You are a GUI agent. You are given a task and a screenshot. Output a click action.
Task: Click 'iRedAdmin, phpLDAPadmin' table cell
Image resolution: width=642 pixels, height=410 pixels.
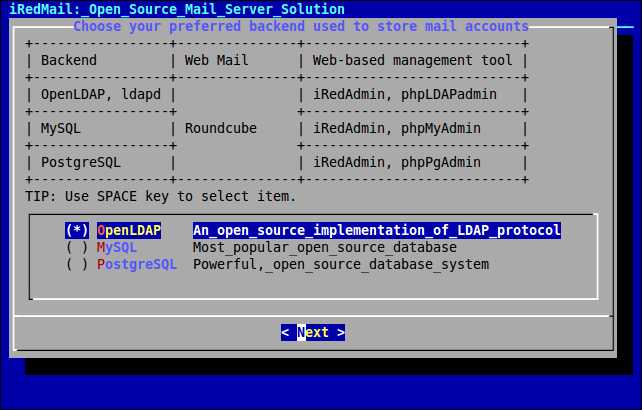tap(405, 94)
